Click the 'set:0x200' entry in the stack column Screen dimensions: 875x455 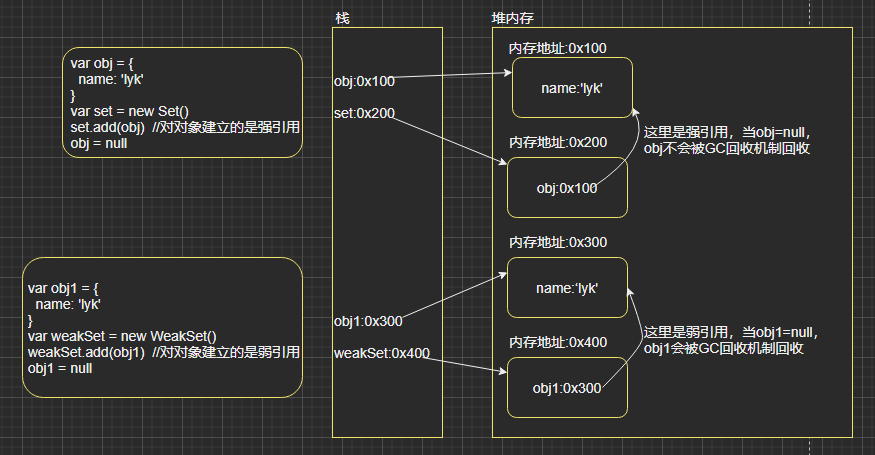(364, 113)
